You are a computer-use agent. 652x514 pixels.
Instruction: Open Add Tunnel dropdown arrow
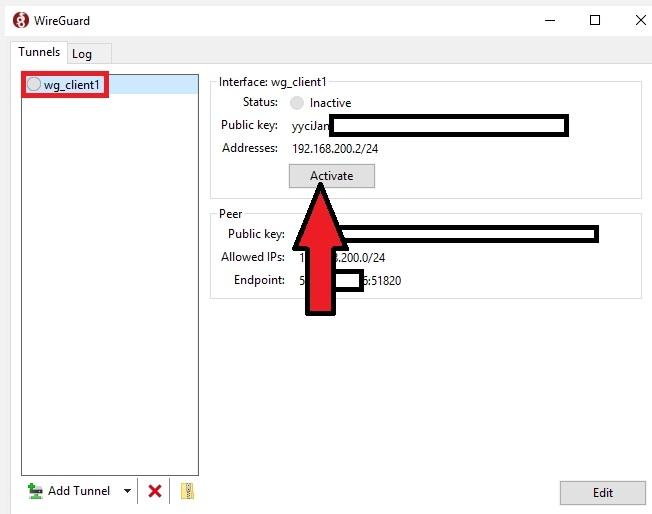127,491
